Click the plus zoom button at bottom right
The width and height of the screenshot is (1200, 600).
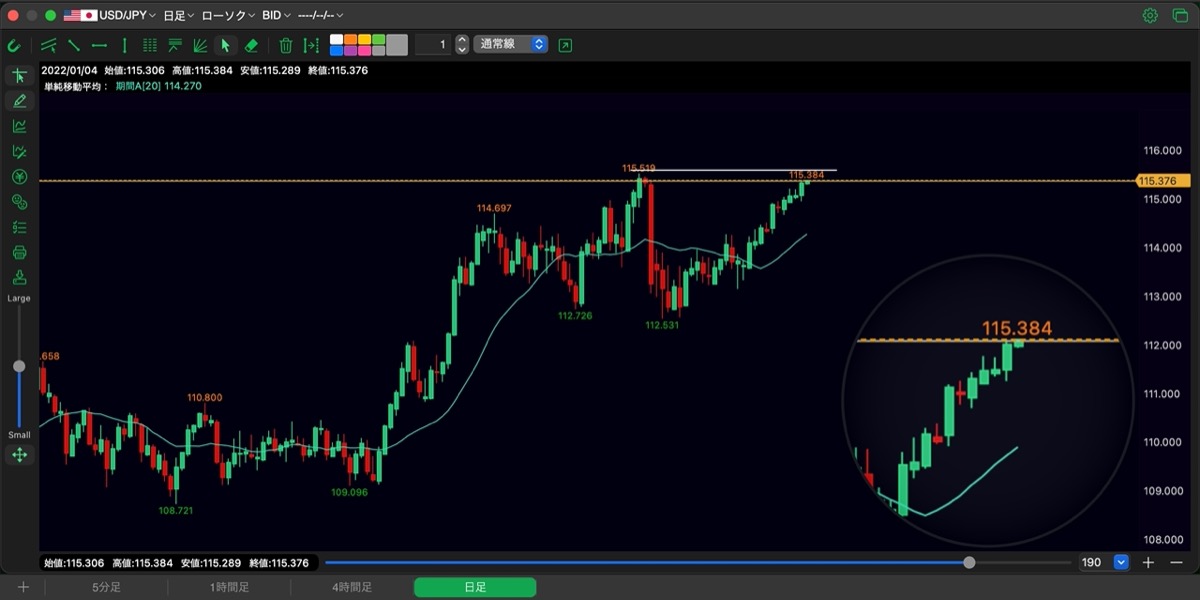(x=1149, y=563)
